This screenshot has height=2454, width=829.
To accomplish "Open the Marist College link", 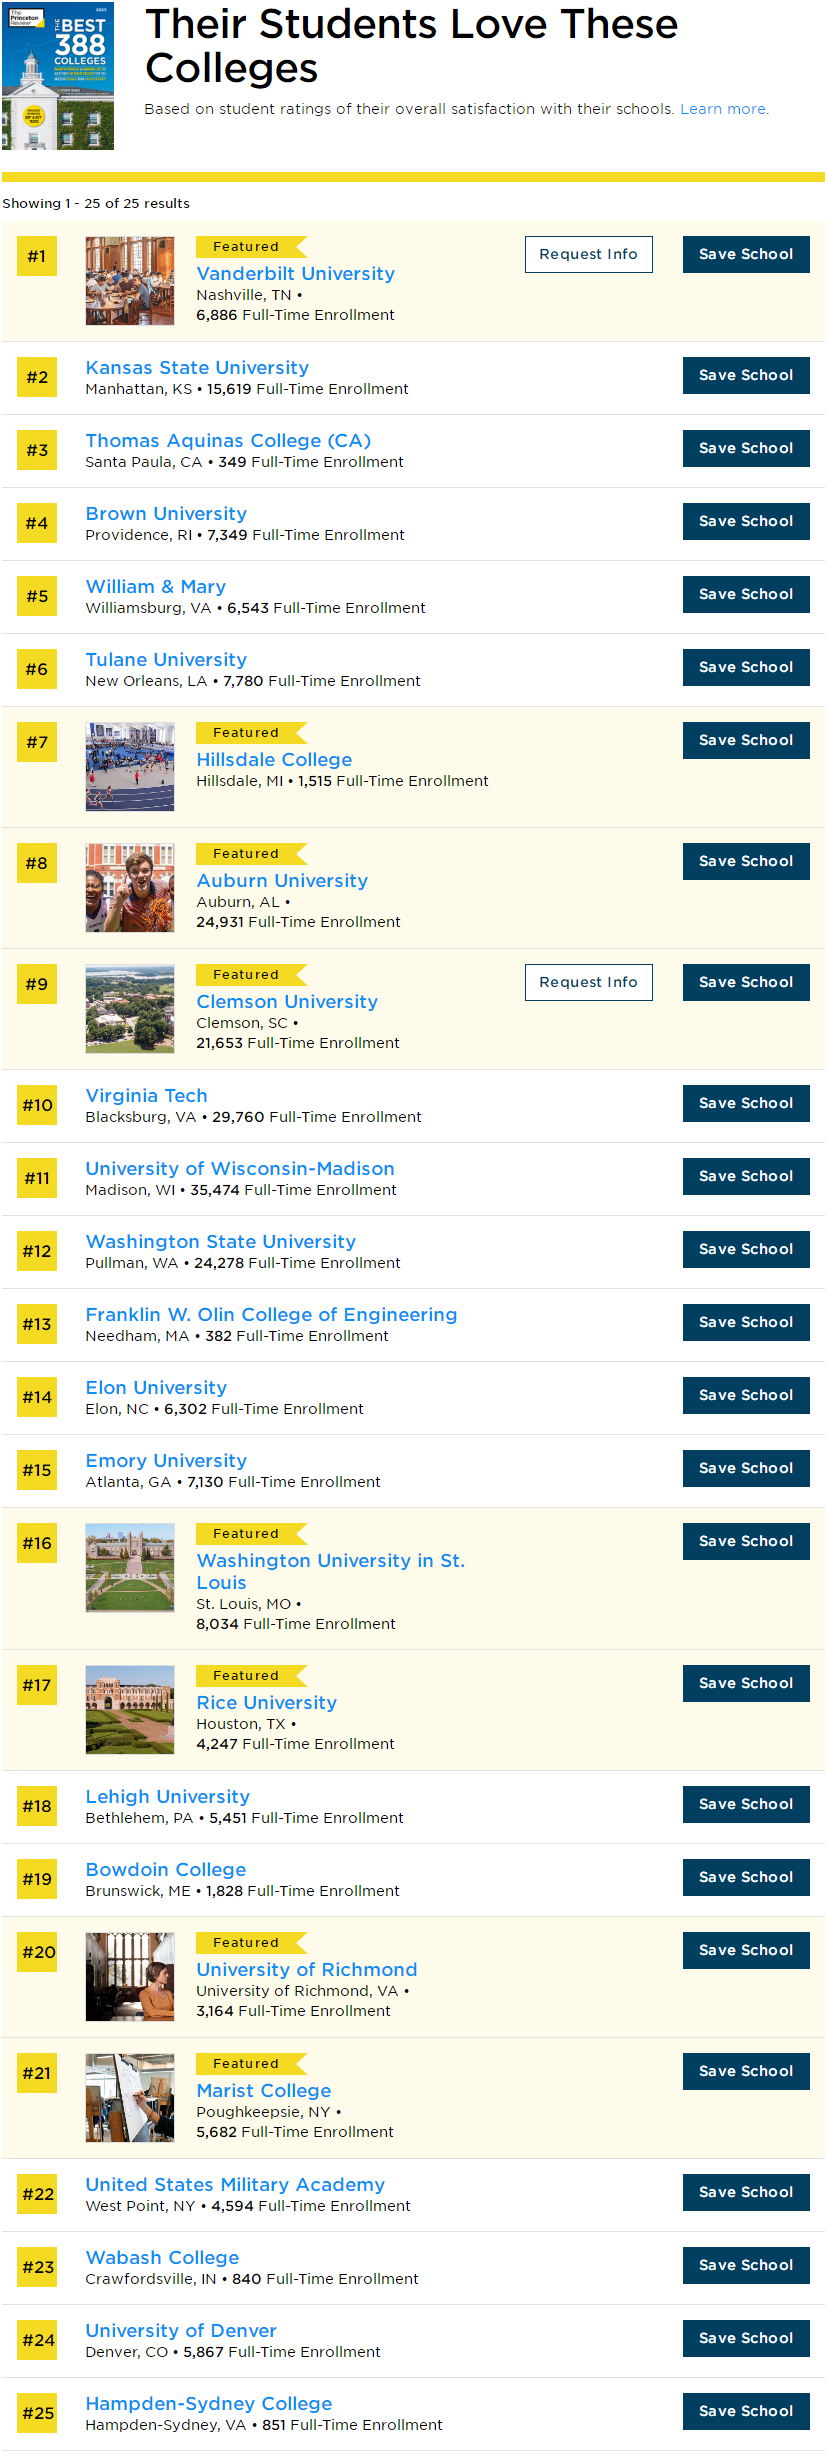I will coord(264,2090).
